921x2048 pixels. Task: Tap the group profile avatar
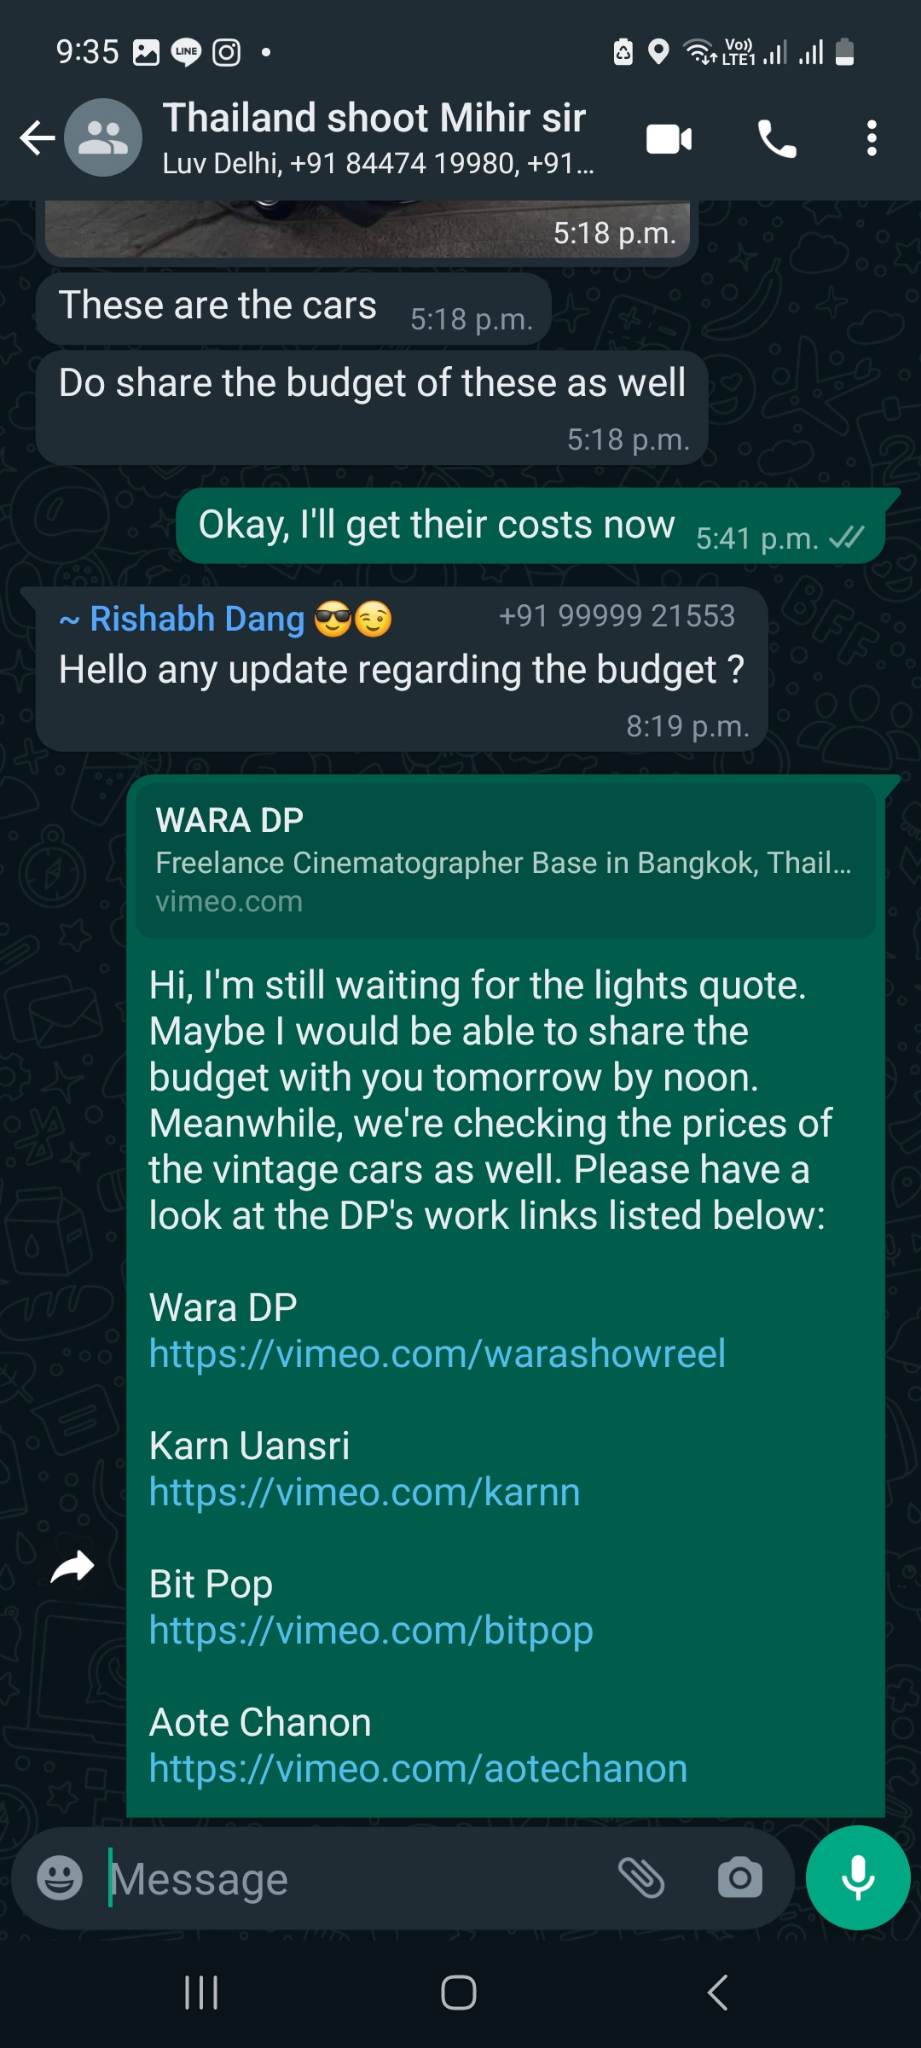pyautogui.click(x=103, y=138)
